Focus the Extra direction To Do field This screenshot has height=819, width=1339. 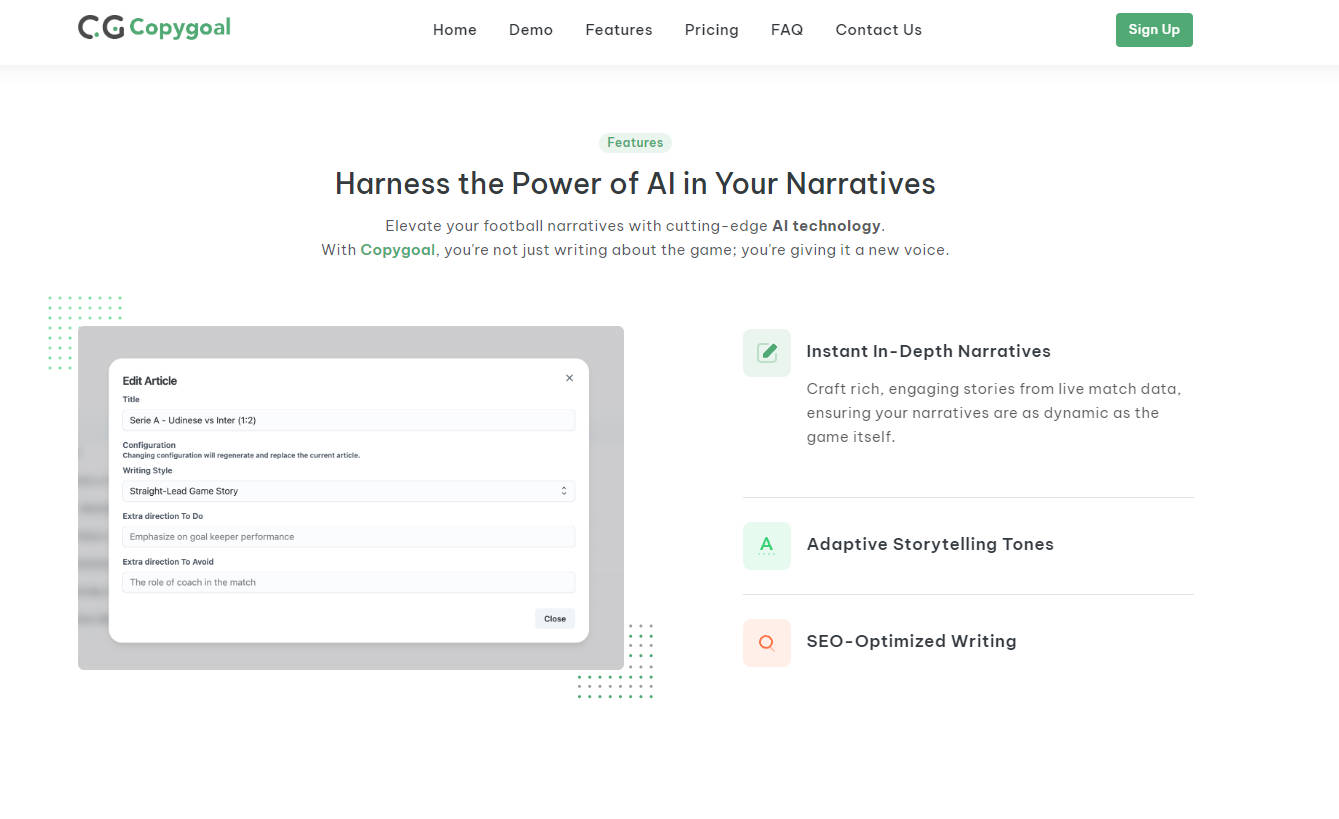[348, 537]
